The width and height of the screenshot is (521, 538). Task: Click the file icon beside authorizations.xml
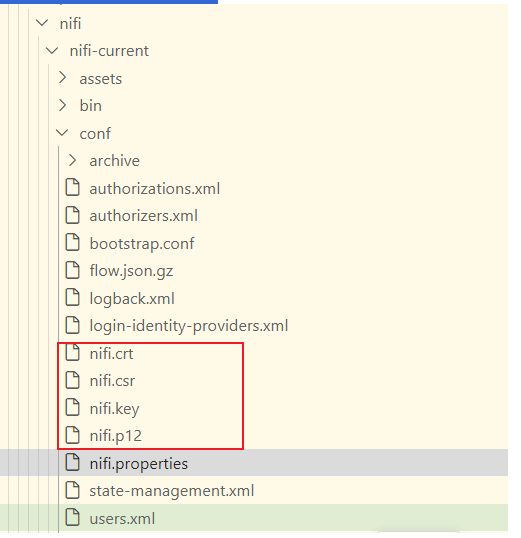73,188
